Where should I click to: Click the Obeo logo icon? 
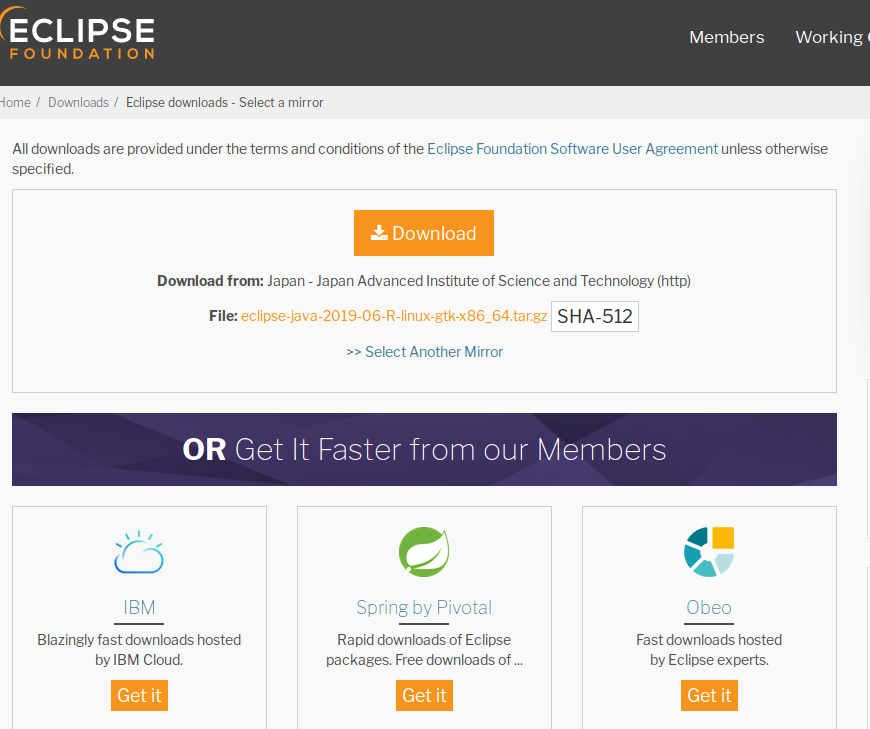(x=709, y=551)
